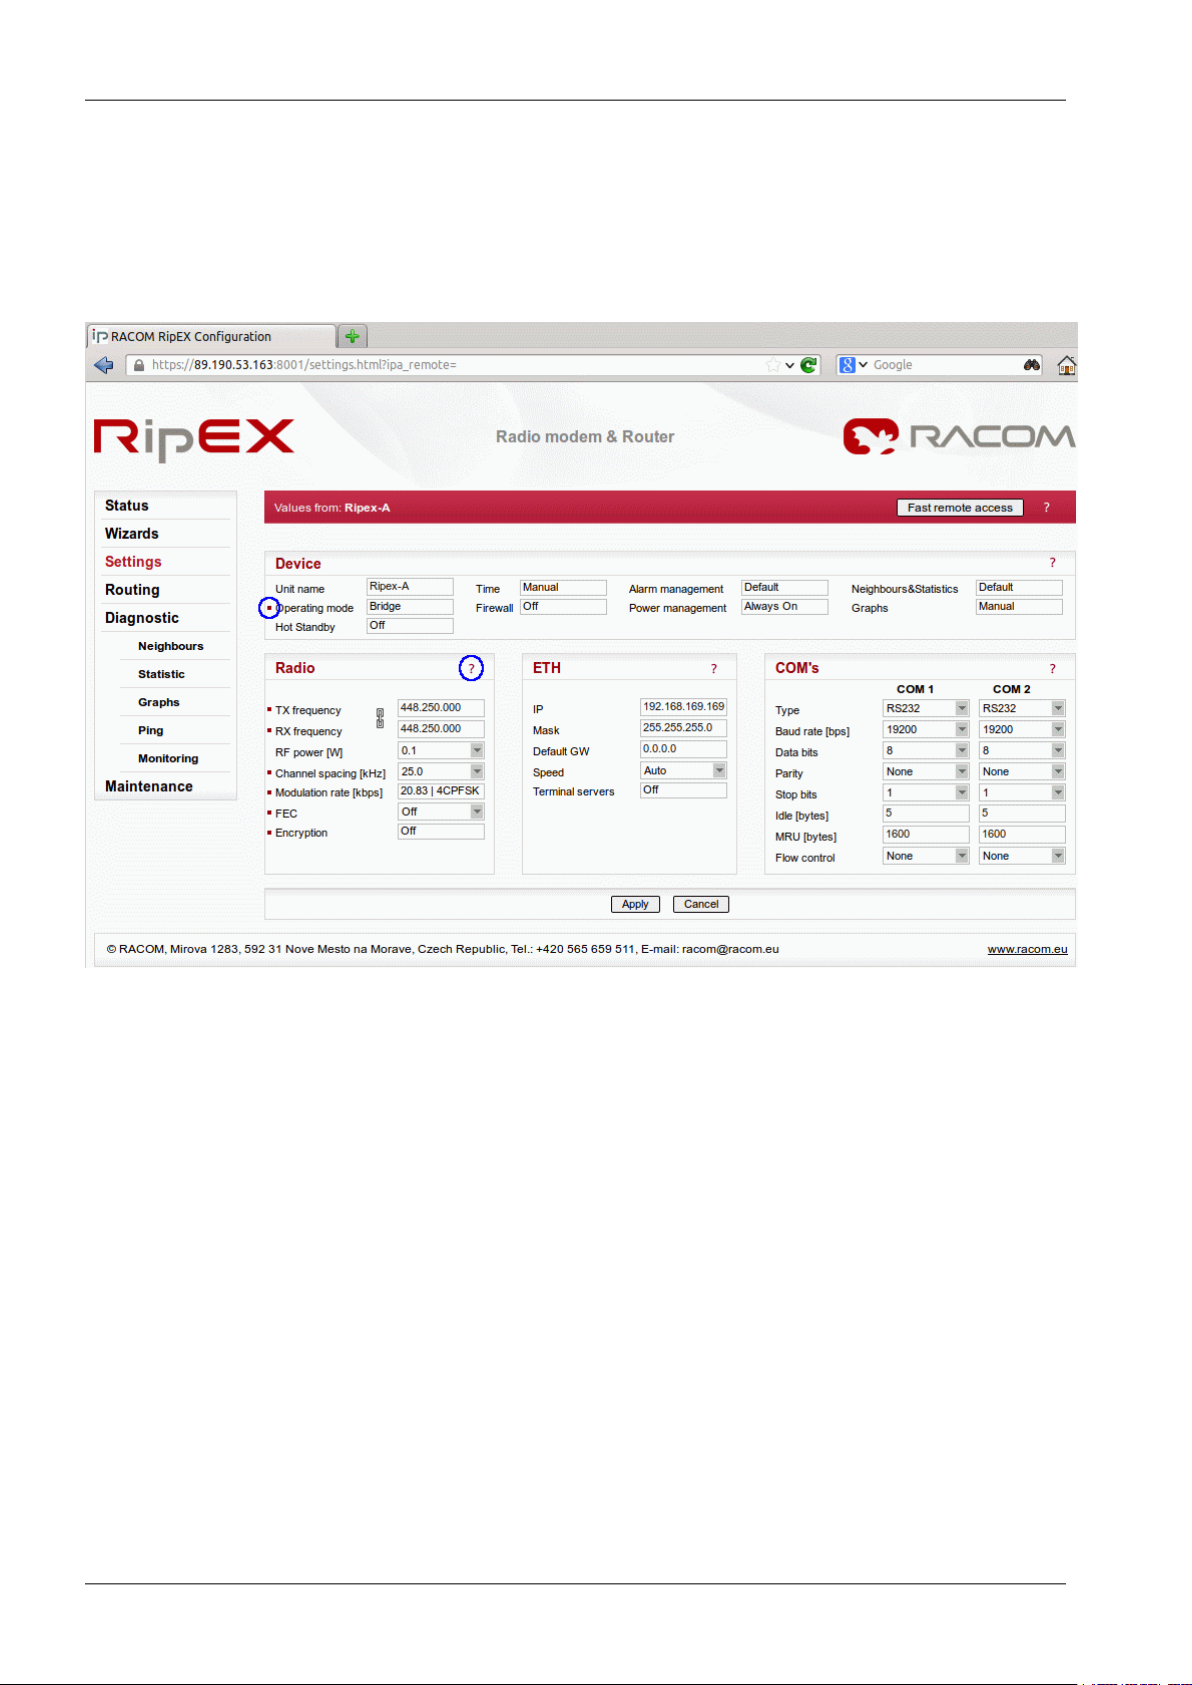Open COM's section help question mark
This screenshot has height=1685, width=1192.
tap(1052, 668)
